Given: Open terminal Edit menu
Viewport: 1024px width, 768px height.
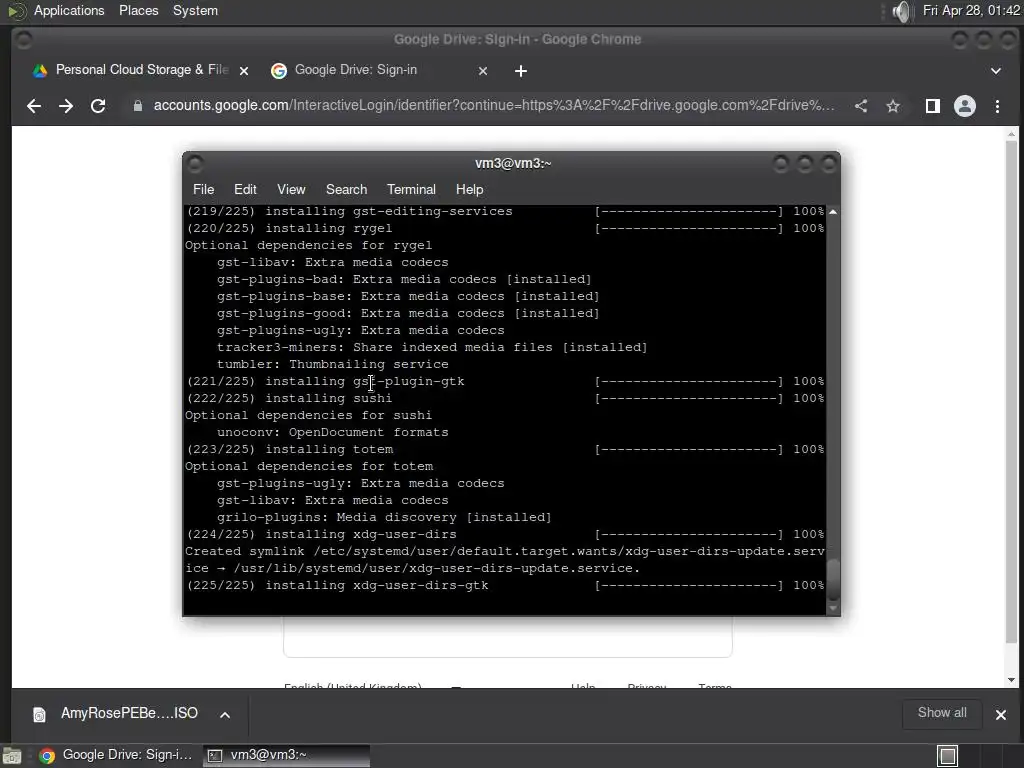Looking at the screenshot, I should [245, 189].
